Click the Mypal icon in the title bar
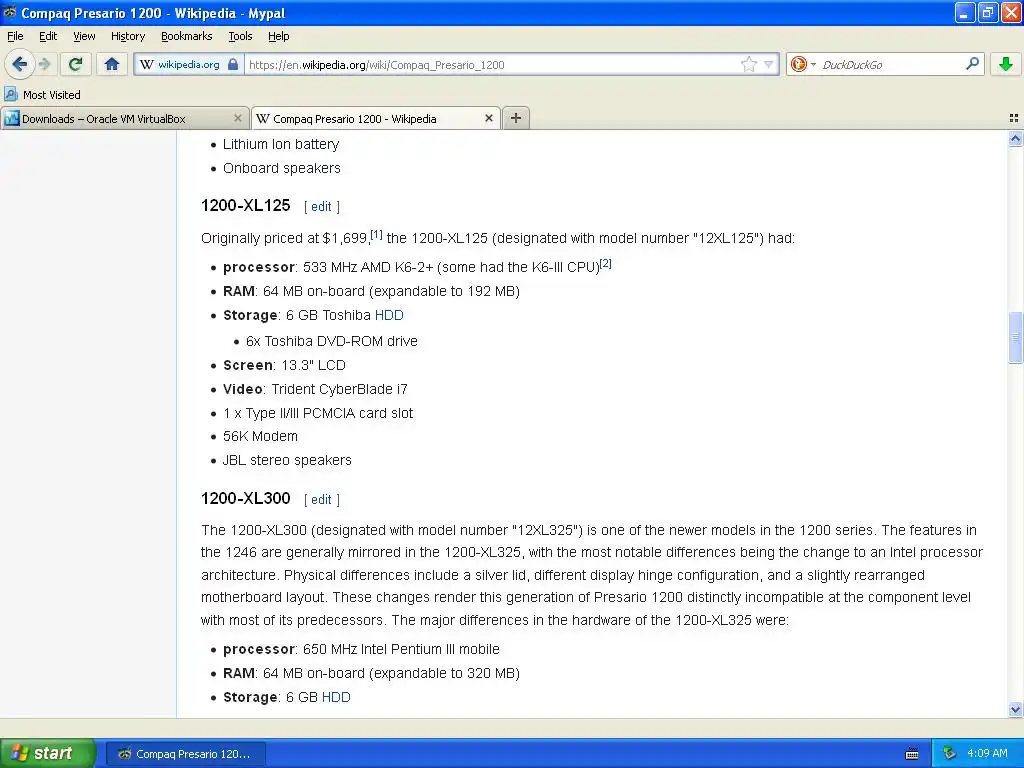Image resolution: width=1024 pixels, height=768 pixels. pos(9,12)
